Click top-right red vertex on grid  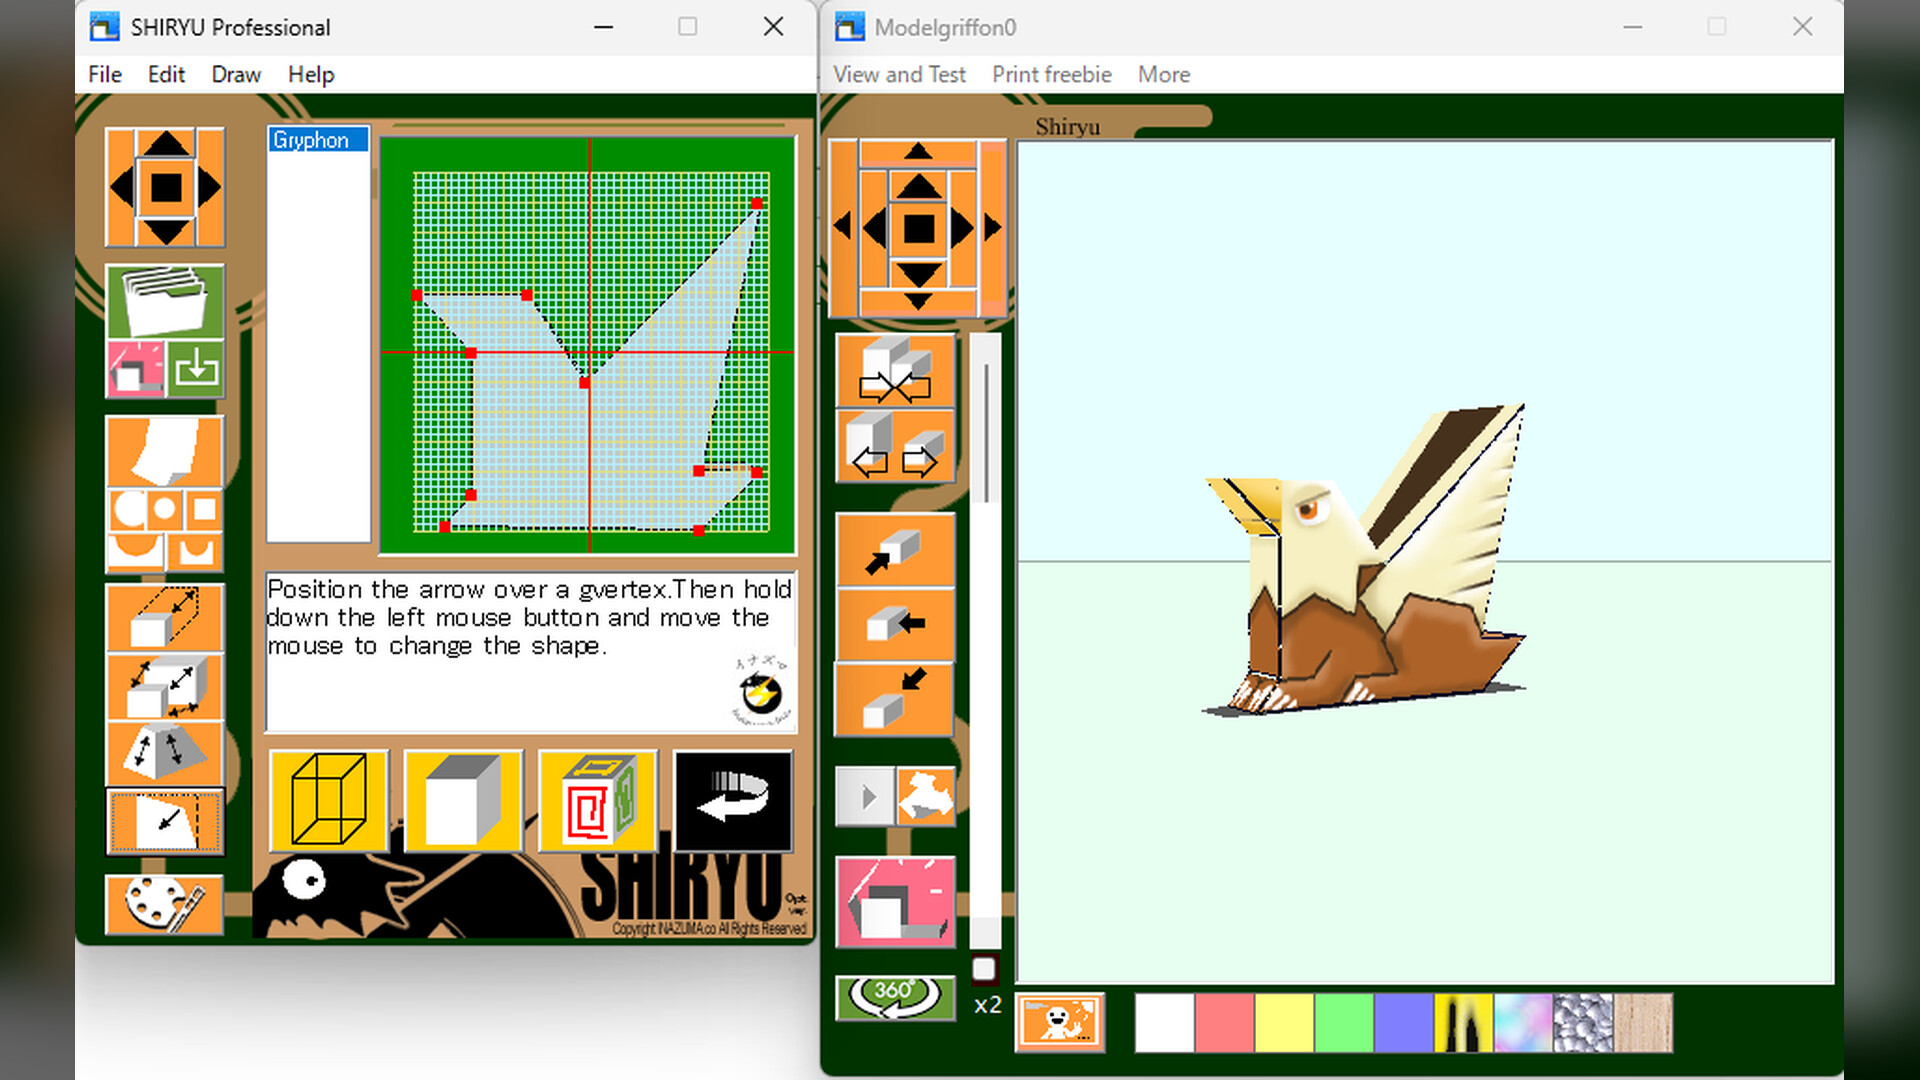pyautogui.click(x=757, y=203)
